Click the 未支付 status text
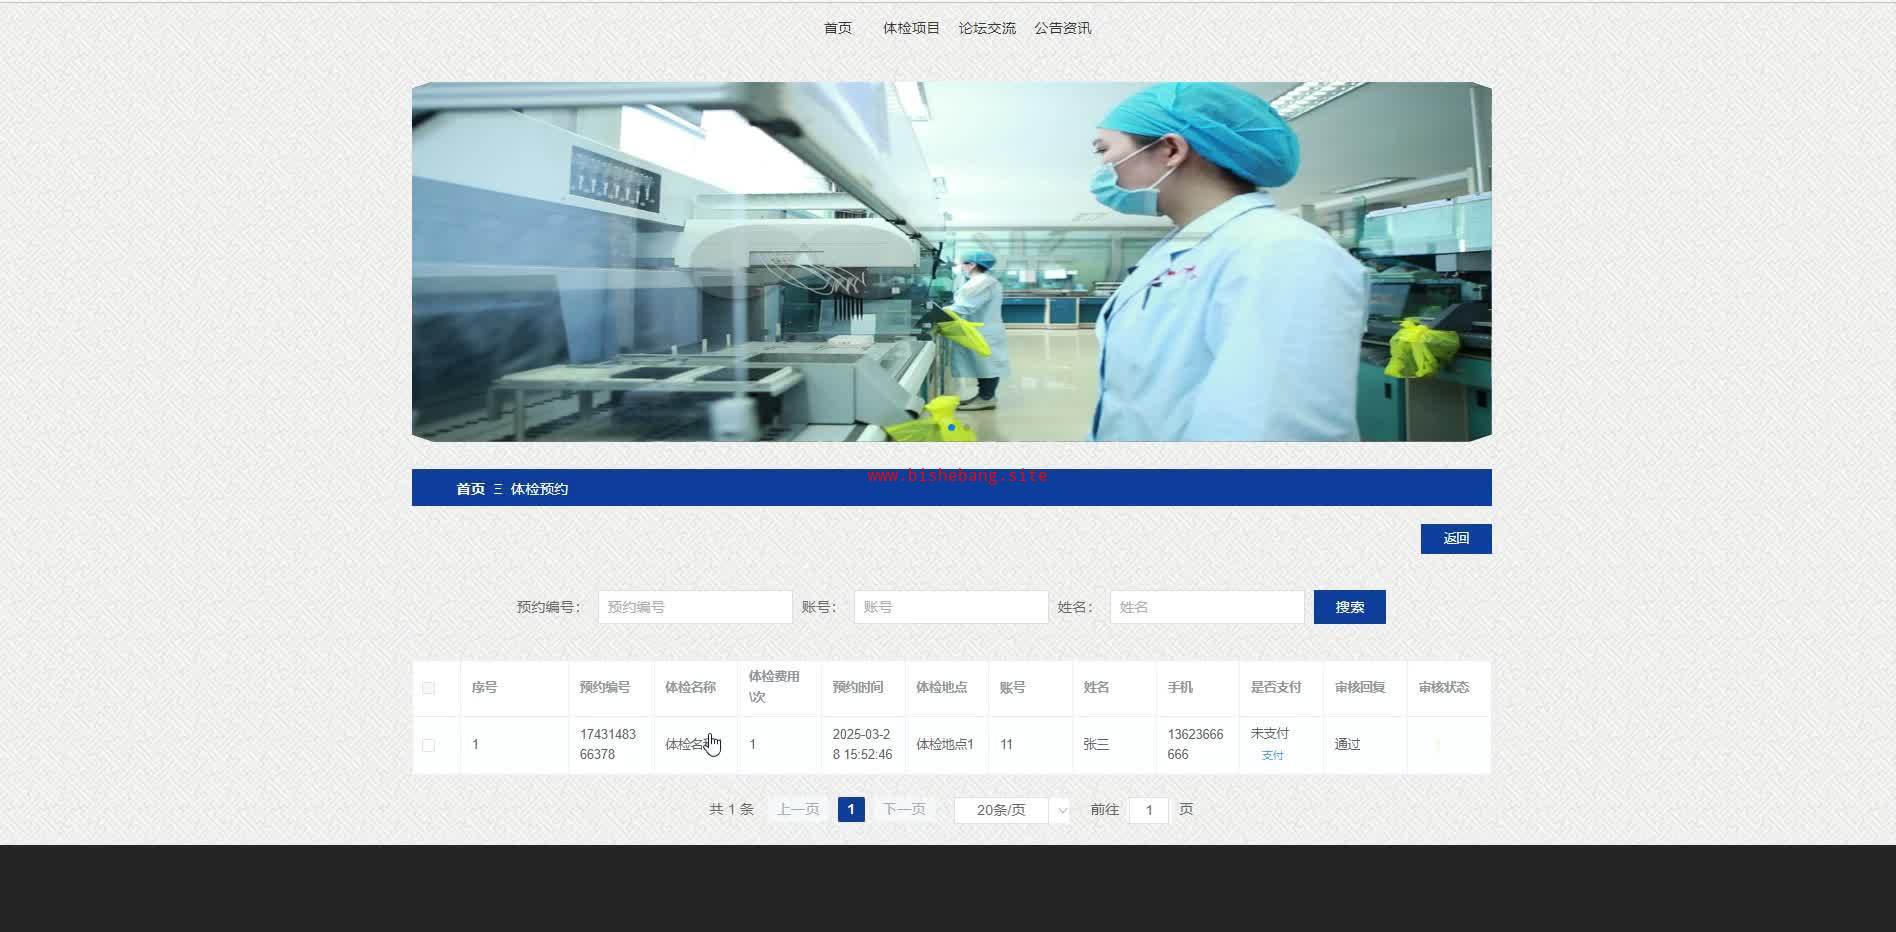 (x=1270, y=734)
